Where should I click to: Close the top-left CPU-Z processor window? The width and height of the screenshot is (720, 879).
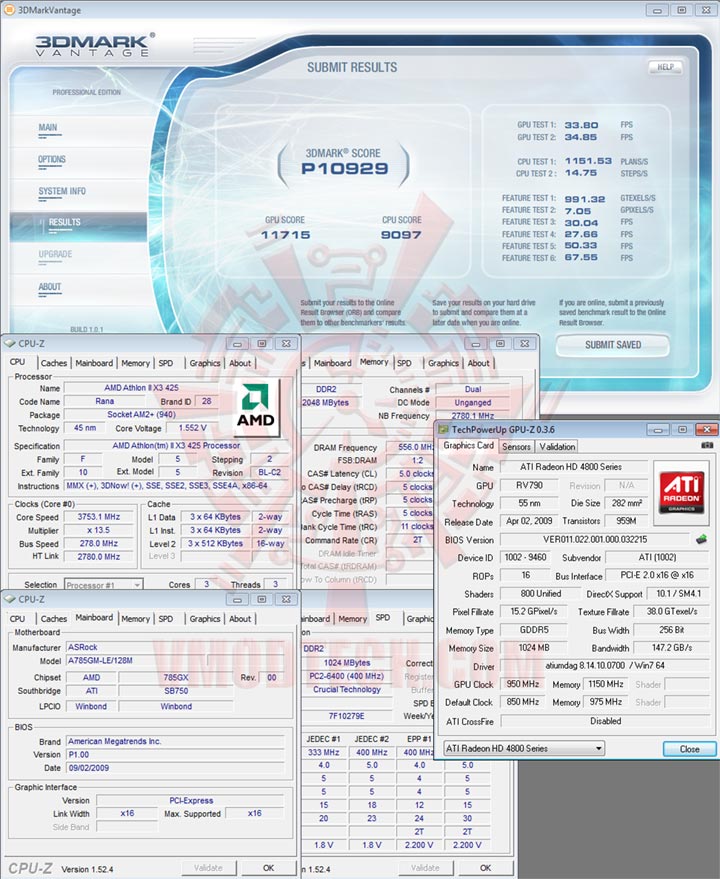coord(286,344)
